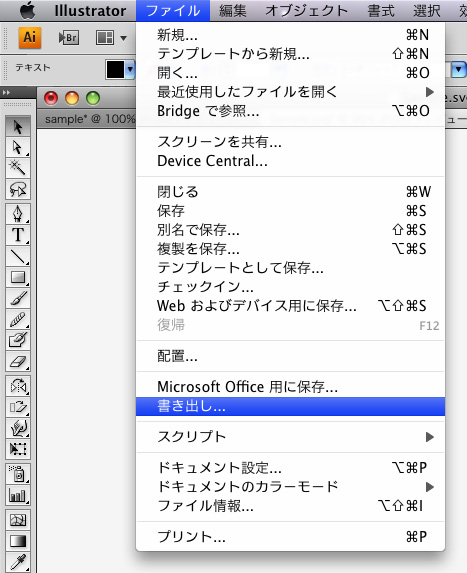
Task: Open the 編集 menu
Action: (233, 11)
